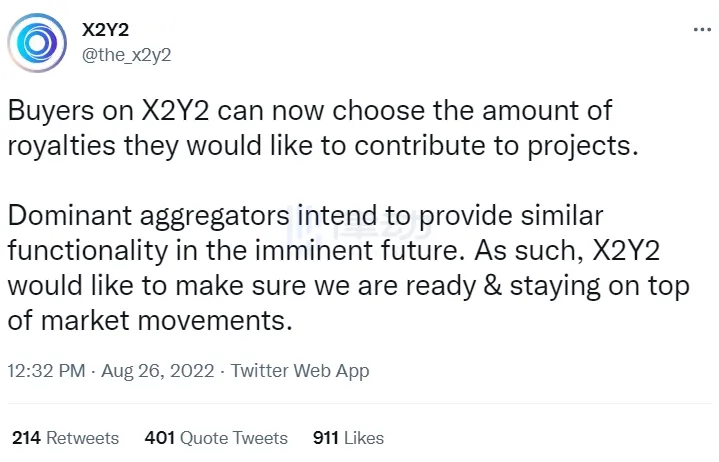View the 214 Retweets list
Screen dimensions: 719x462
click(65, 438)
